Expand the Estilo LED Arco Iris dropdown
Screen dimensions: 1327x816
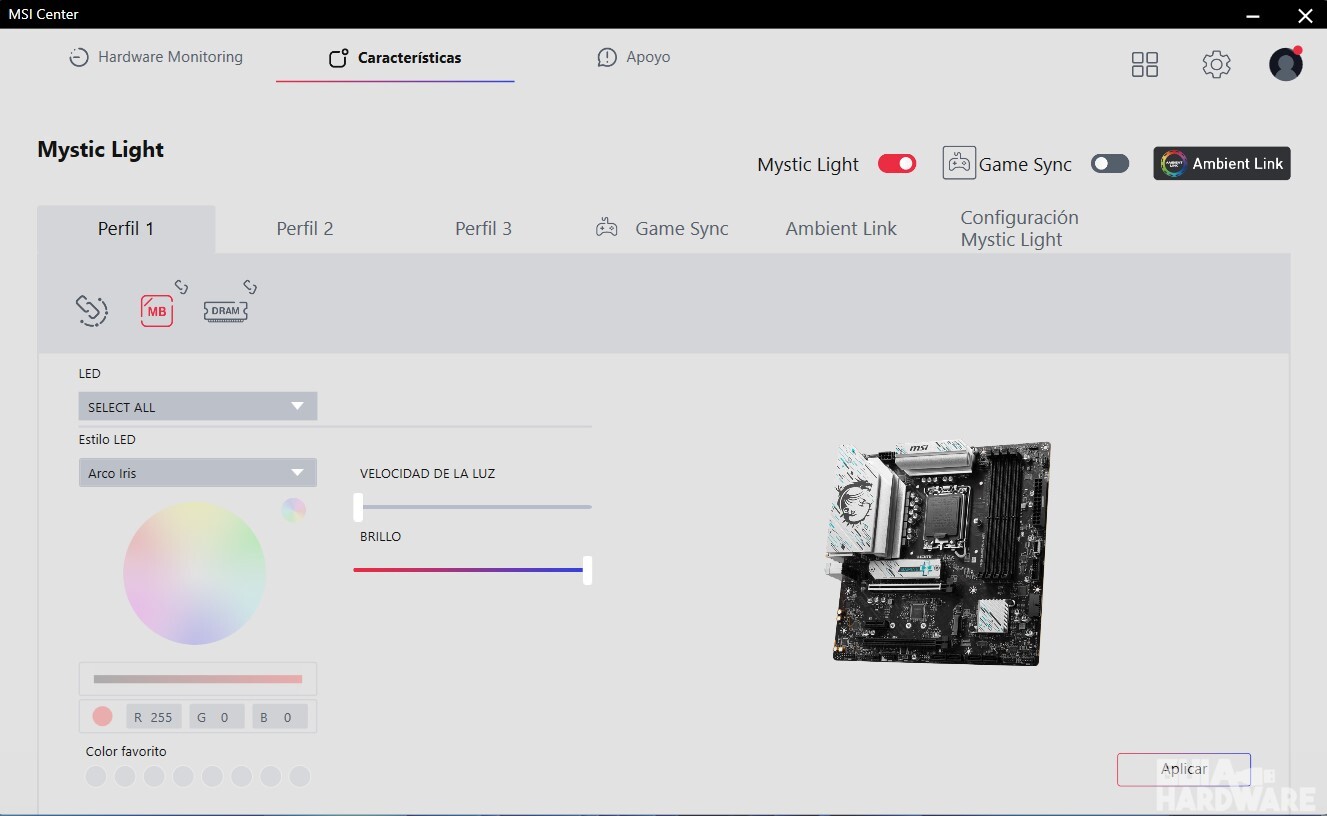click(198, 472)
